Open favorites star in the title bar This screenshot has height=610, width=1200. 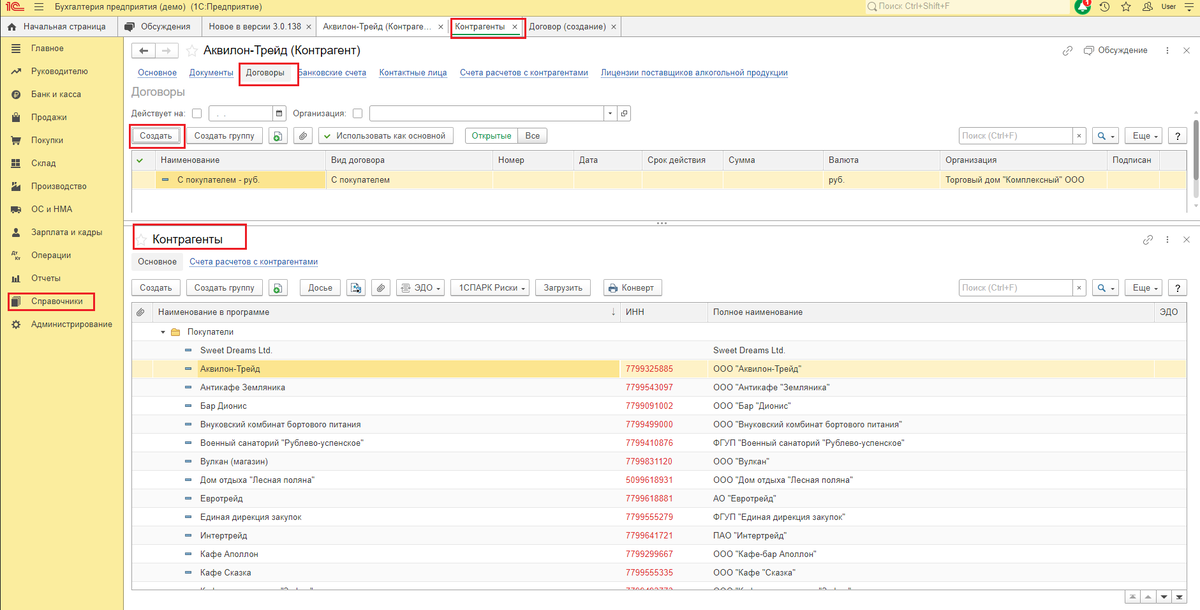[x=1125, y=7]
